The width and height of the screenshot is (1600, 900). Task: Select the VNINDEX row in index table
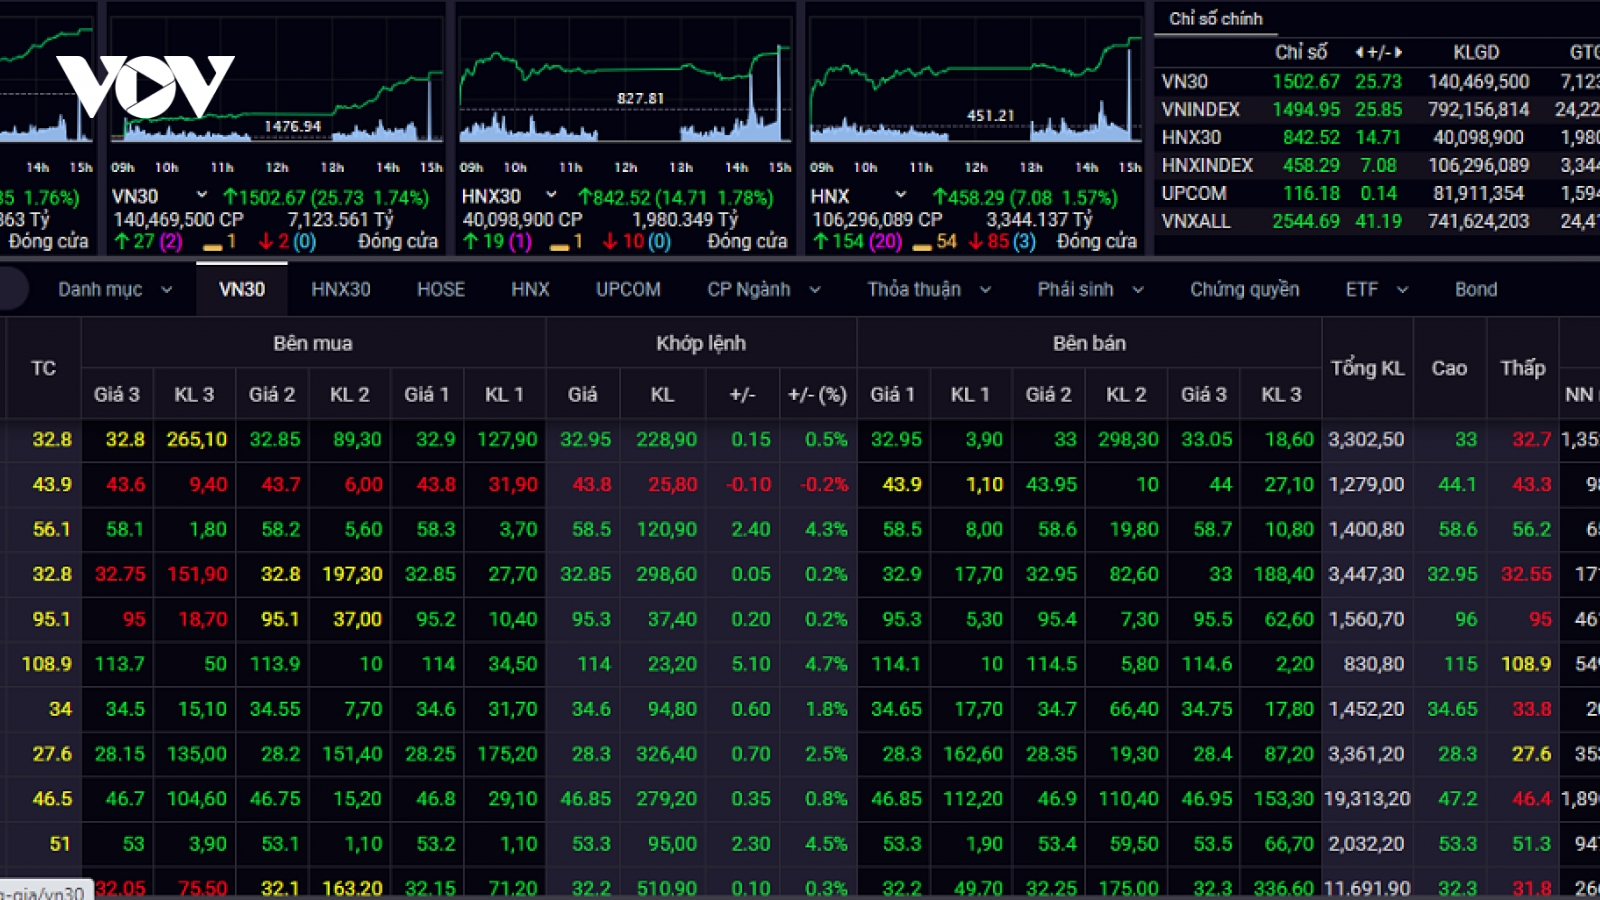click(1378, 109)
